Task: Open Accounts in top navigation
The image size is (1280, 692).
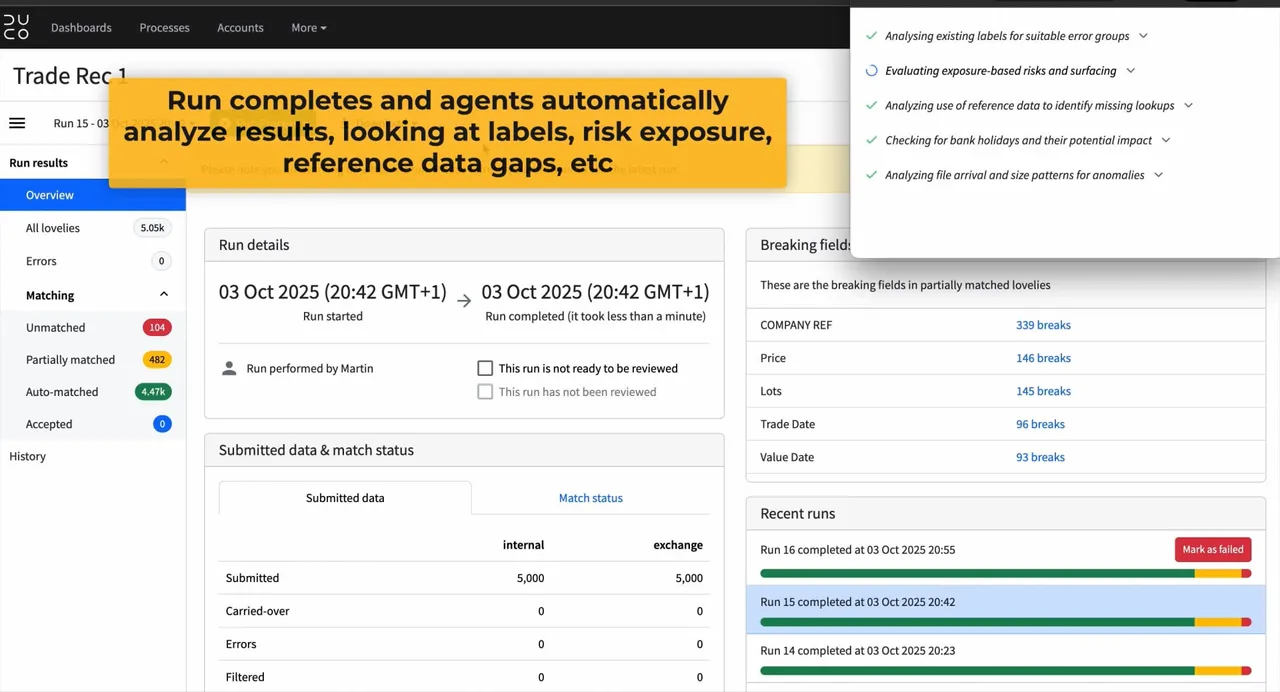Action: point(240,28)
